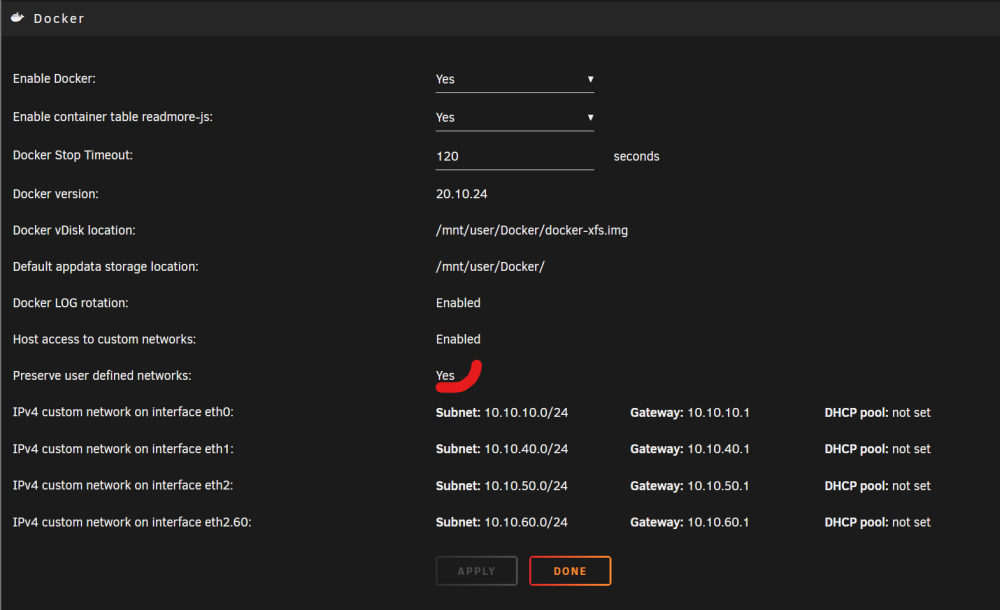Image resolution: width=1000 pixels, height=610 pixels.
Task: Select the Docker version value 20.10.24
Action: pos(462,194)
